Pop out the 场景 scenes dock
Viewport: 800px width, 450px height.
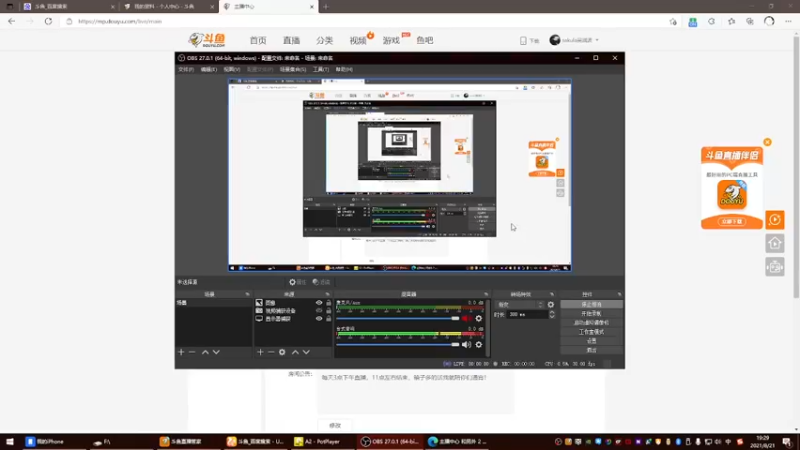[x=247, y=294]
